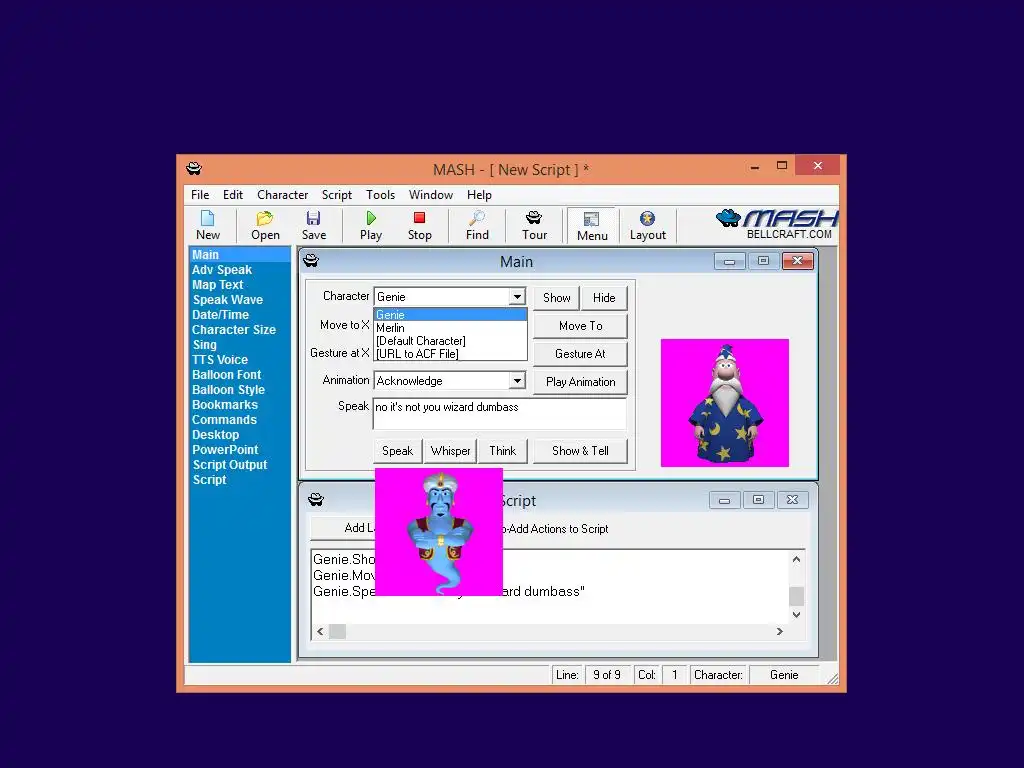Click the Auto-Add Actions to Script button
The height and width of the screenshot is (768, 1024).
click(556, 529)
